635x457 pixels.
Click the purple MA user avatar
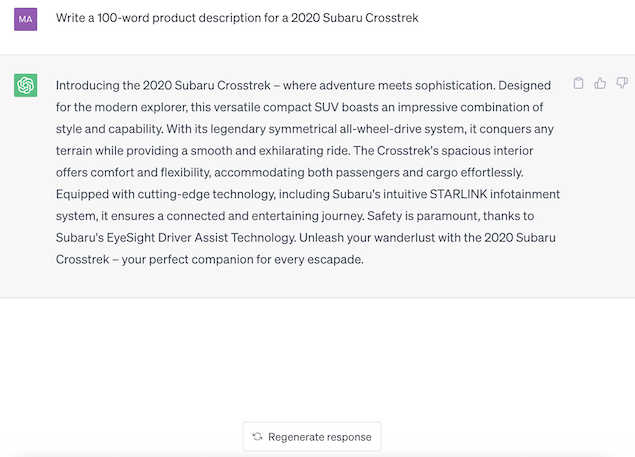(x=26, y=19)
